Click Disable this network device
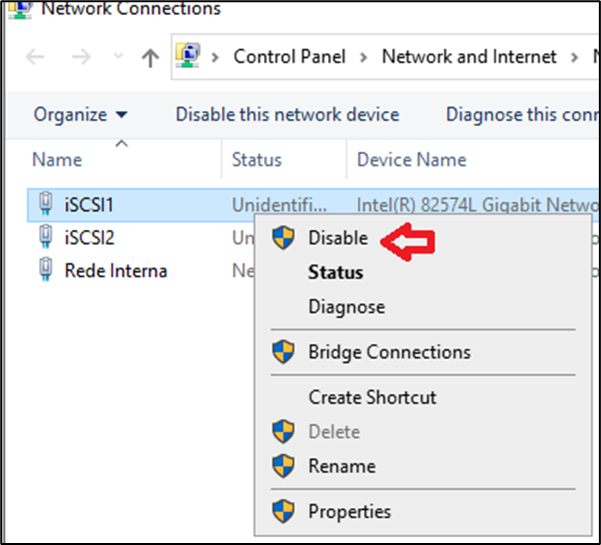Viewport: 601px width, 545px height. point(287,114)
